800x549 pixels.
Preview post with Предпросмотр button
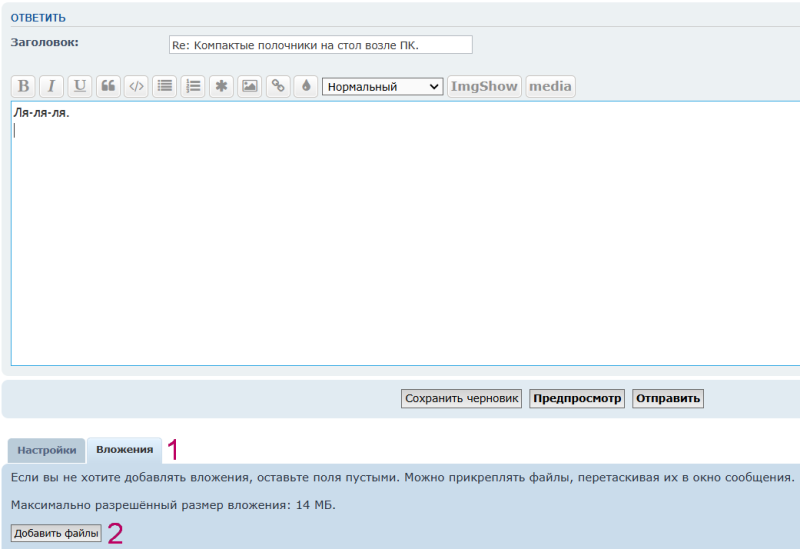pyautogui.click(x=577, y=398)
